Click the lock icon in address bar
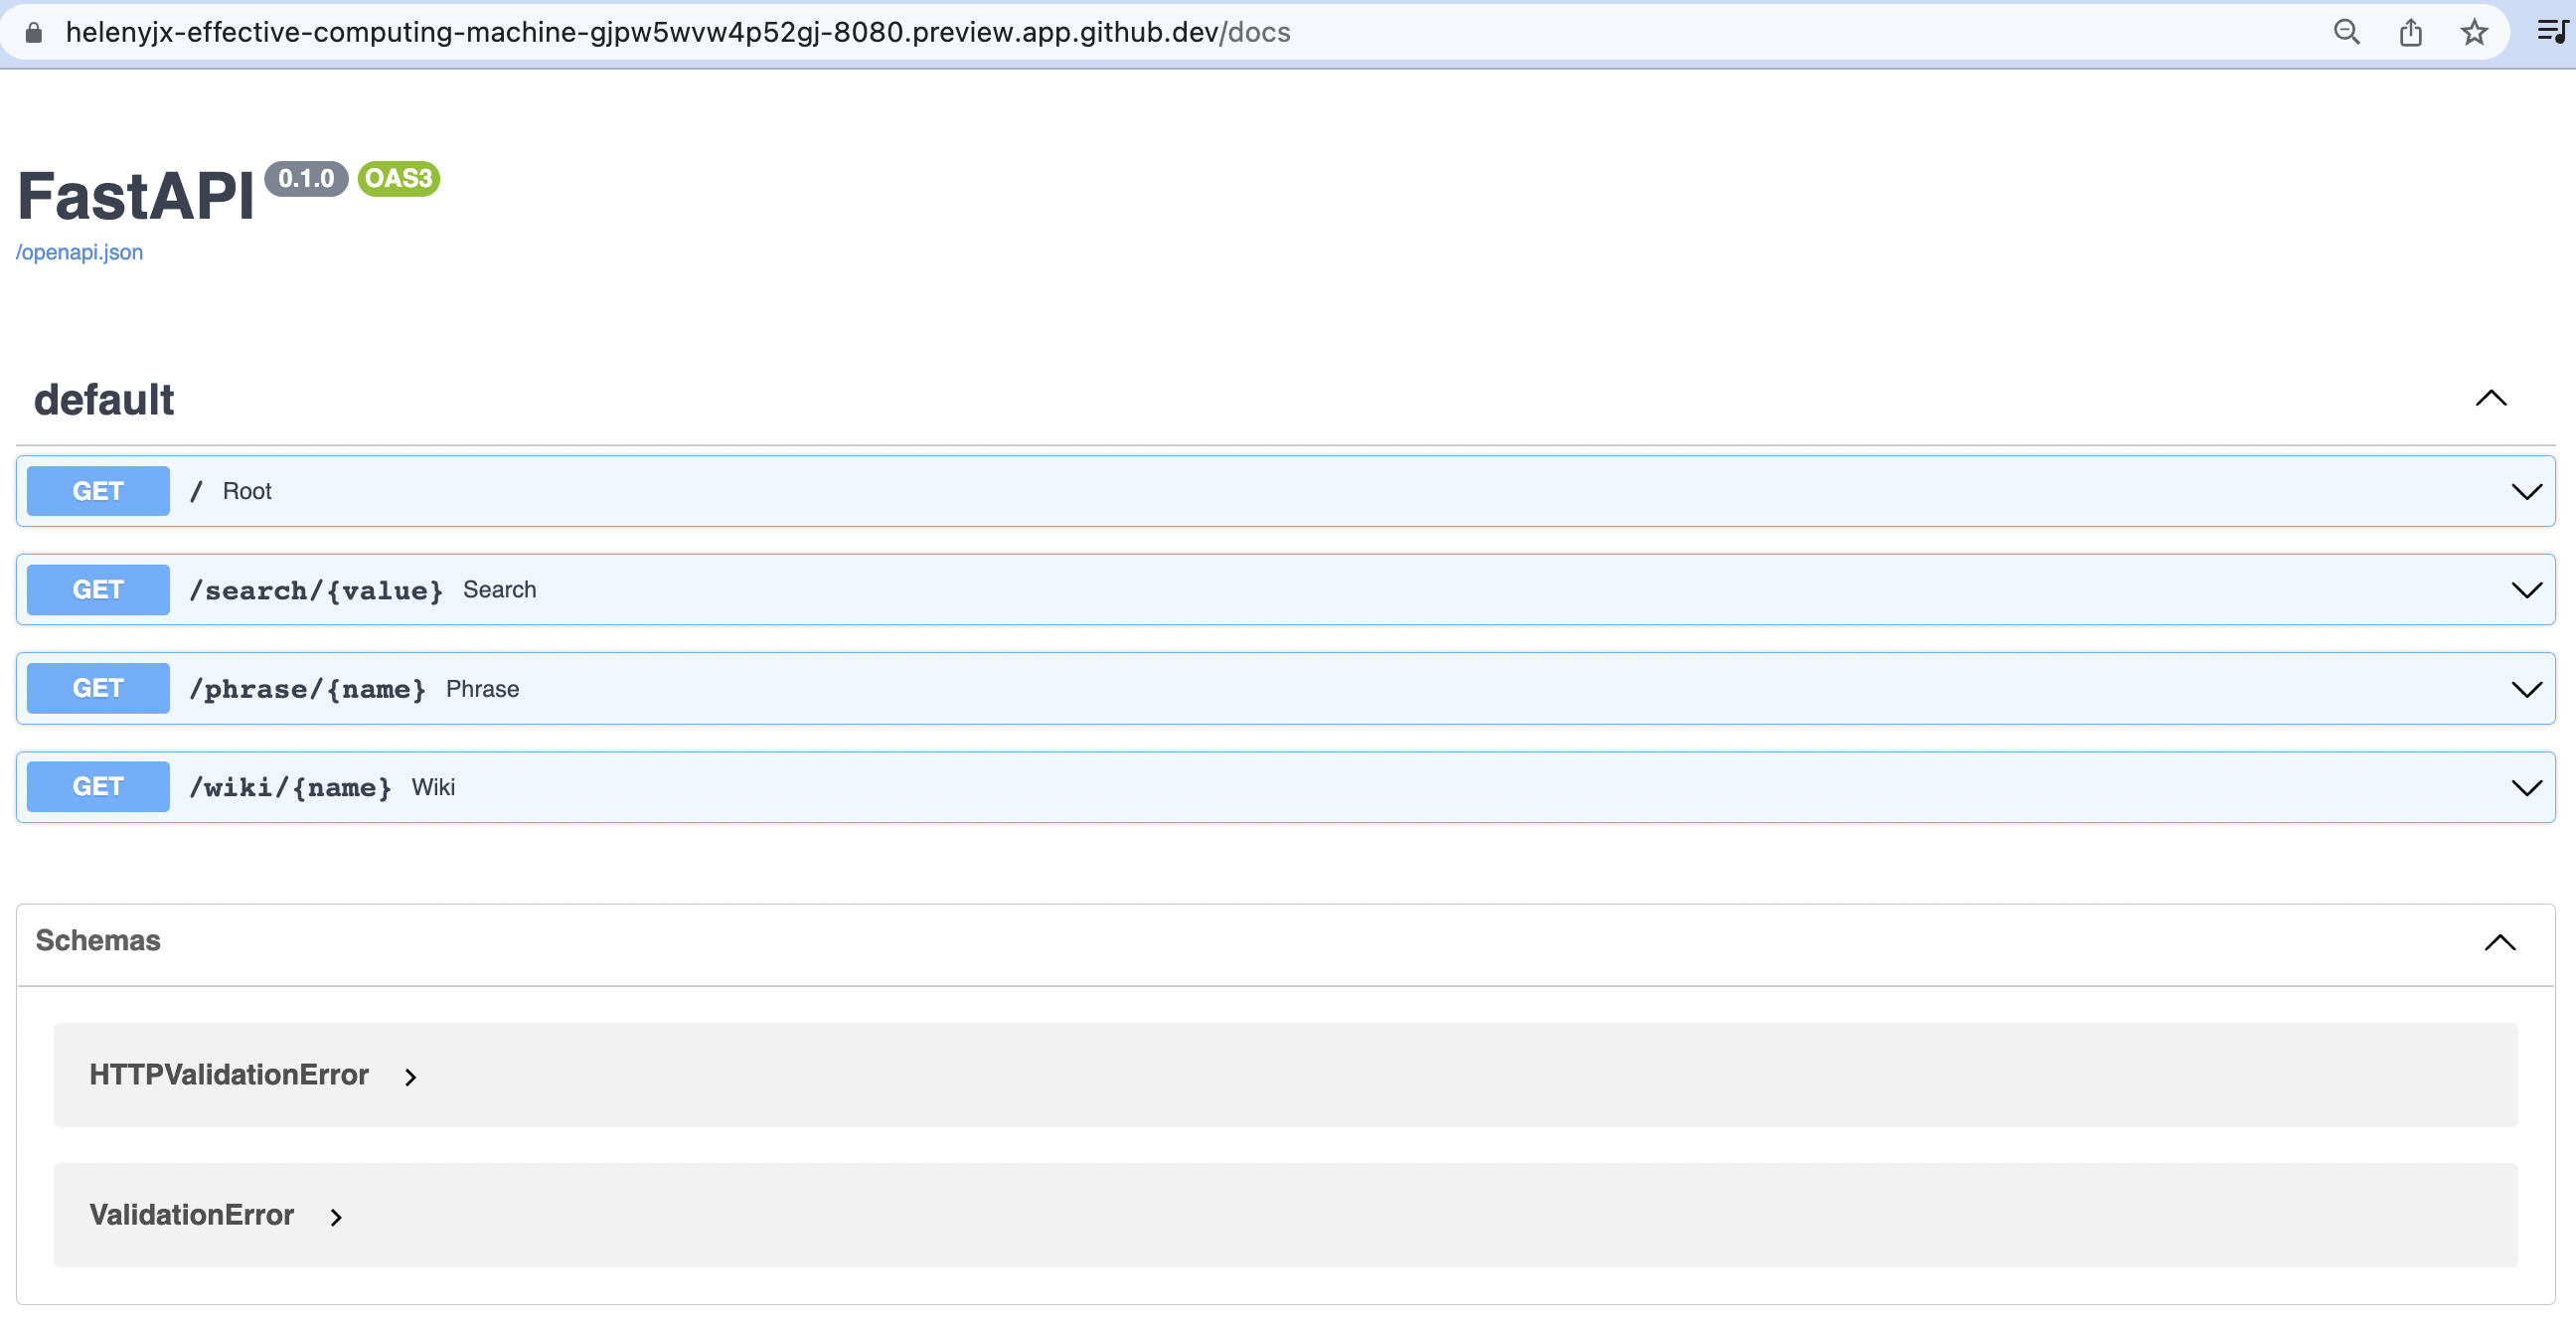This screenshot has height=1330, width=2576. tap(33, 33)
